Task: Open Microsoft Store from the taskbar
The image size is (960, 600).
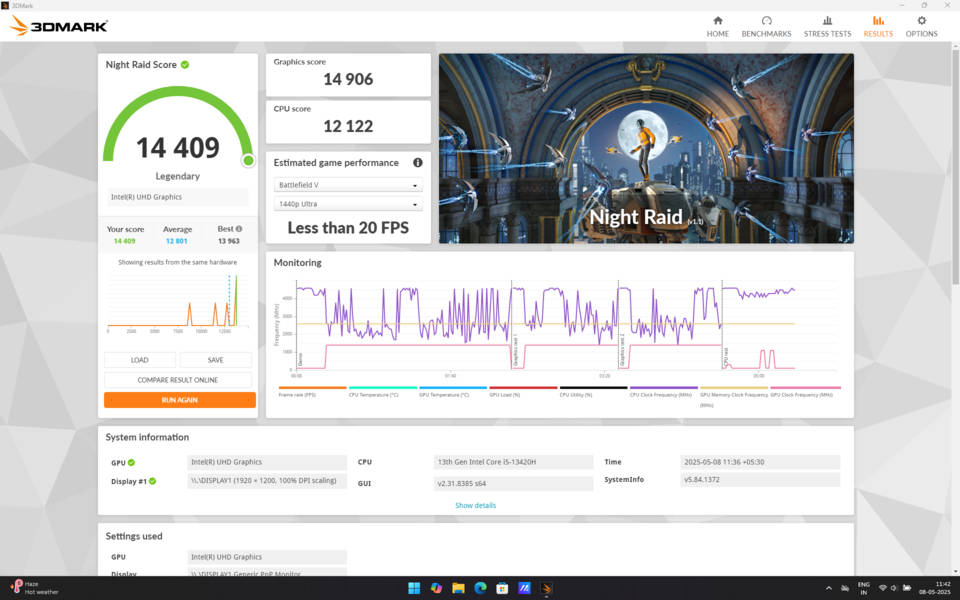Action: 502,588
